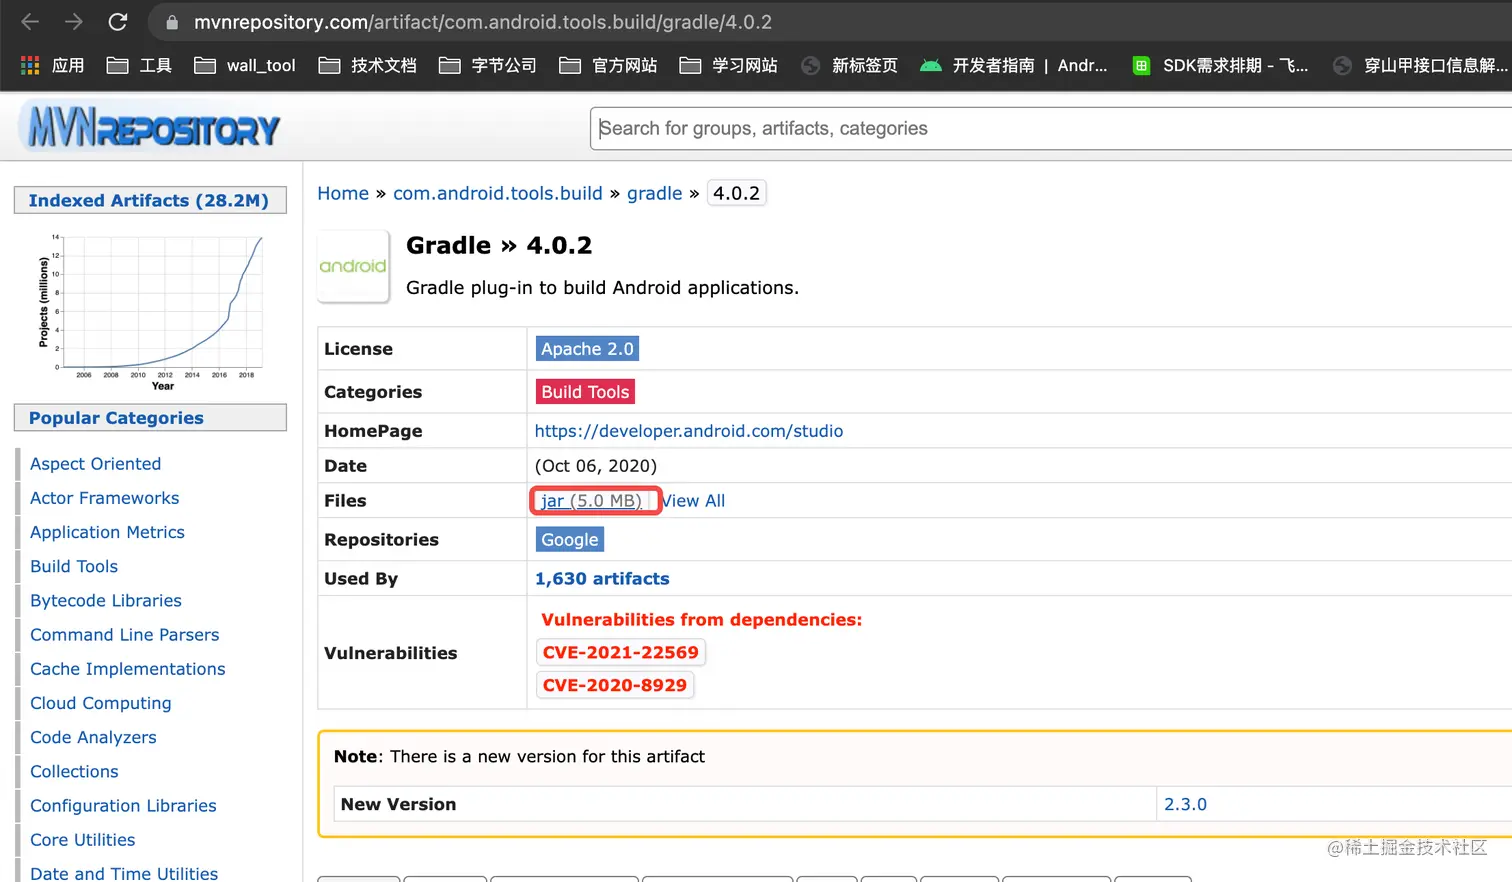1512x882 pixels.
Task: Open the 技术文档 bookmarks folder
Action: tap(367, 65)
